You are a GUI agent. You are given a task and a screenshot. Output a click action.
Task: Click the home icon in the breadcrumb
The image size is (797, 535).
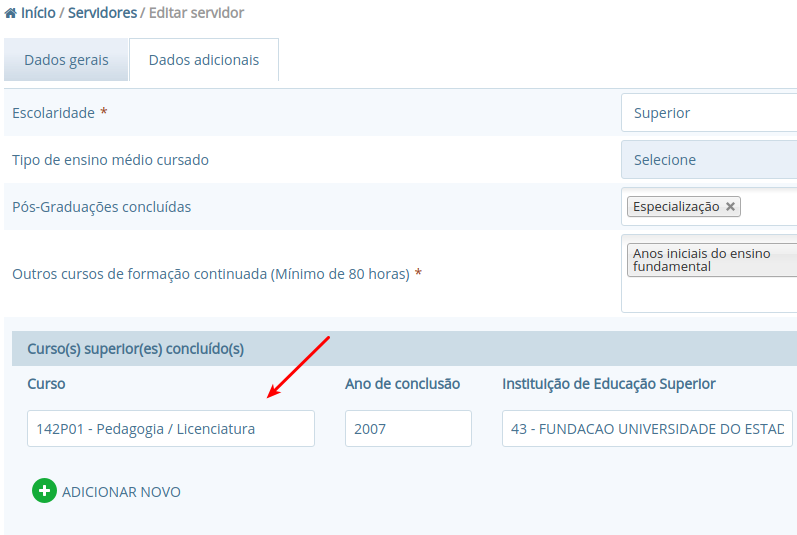11,13
